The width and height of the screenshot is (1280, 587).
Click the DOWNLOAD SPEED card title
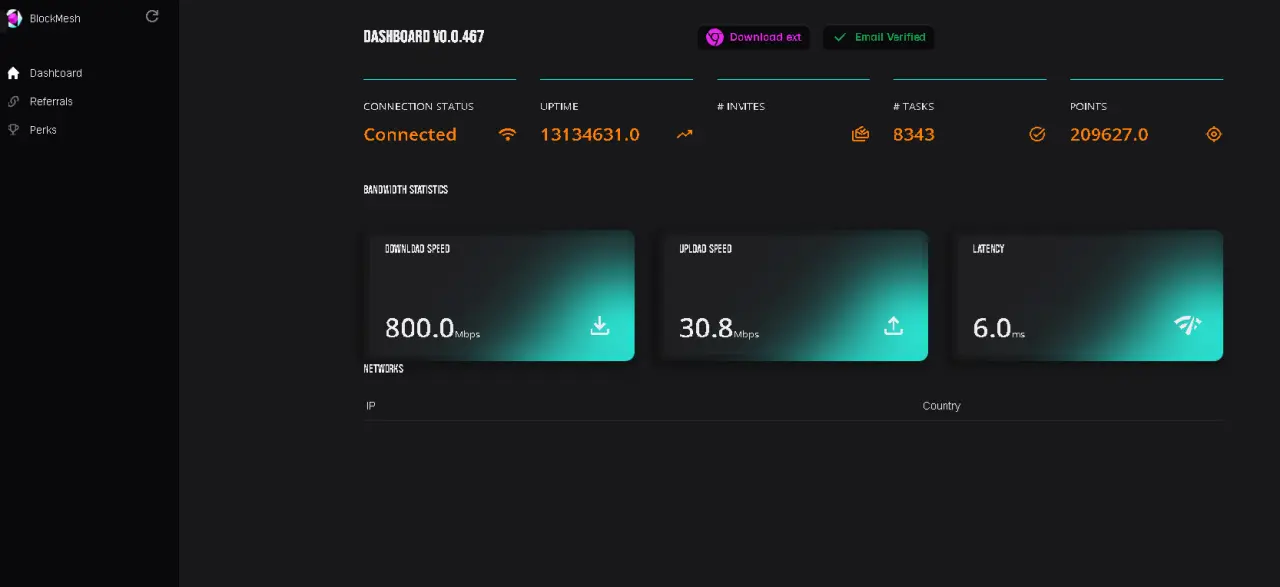(x=417, y=249)
